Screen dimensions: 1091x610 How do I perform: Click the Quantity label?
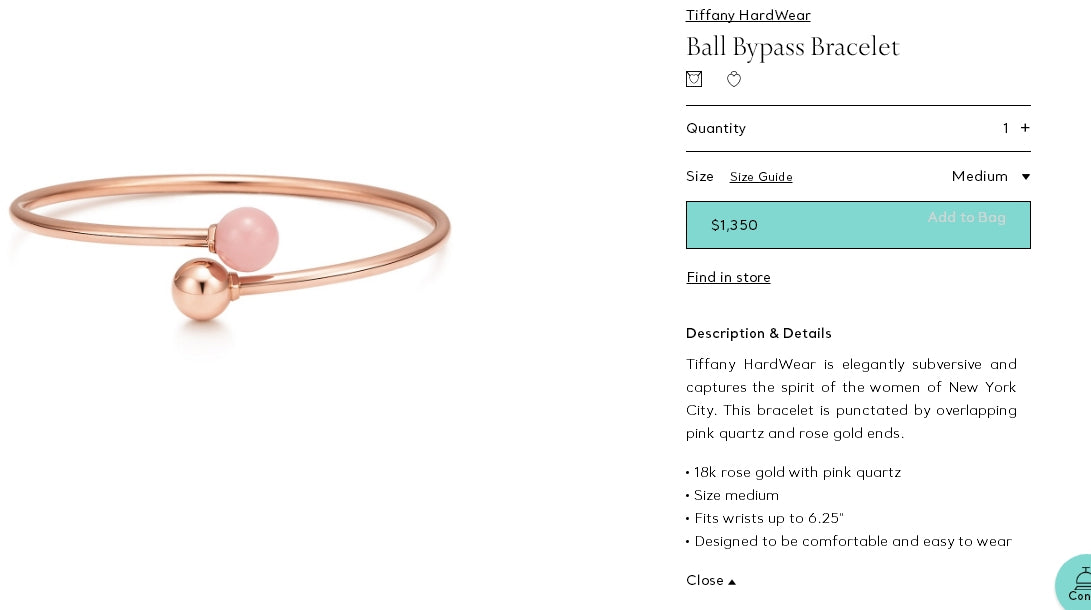pyautogui.click(x=716, y=128)
